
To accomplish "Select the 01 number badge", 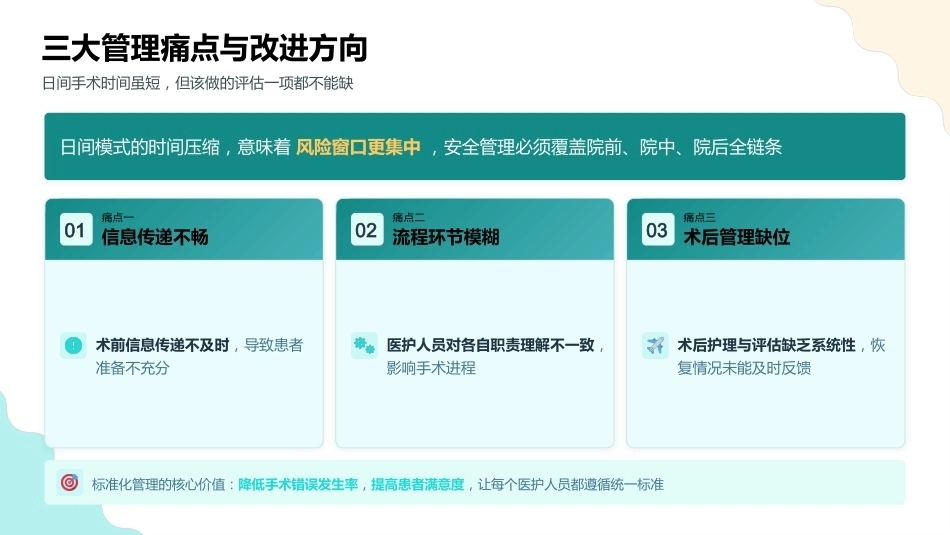I will tap(76, 230).
